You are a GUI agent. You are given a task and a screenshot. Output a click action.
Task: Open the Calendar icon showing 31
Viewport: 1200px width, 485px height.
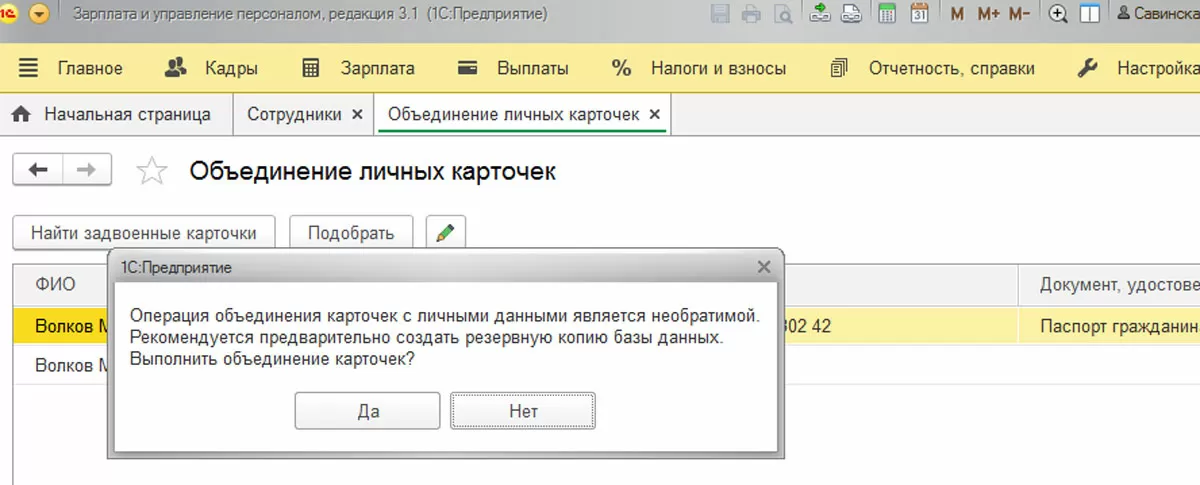919,14
